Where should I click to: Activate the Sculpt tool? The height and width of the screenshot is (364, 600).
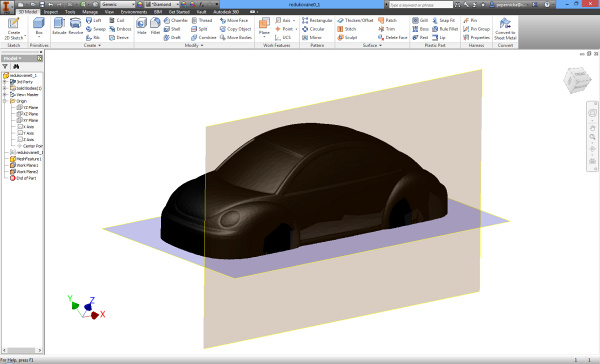click(x=347, y=38)
